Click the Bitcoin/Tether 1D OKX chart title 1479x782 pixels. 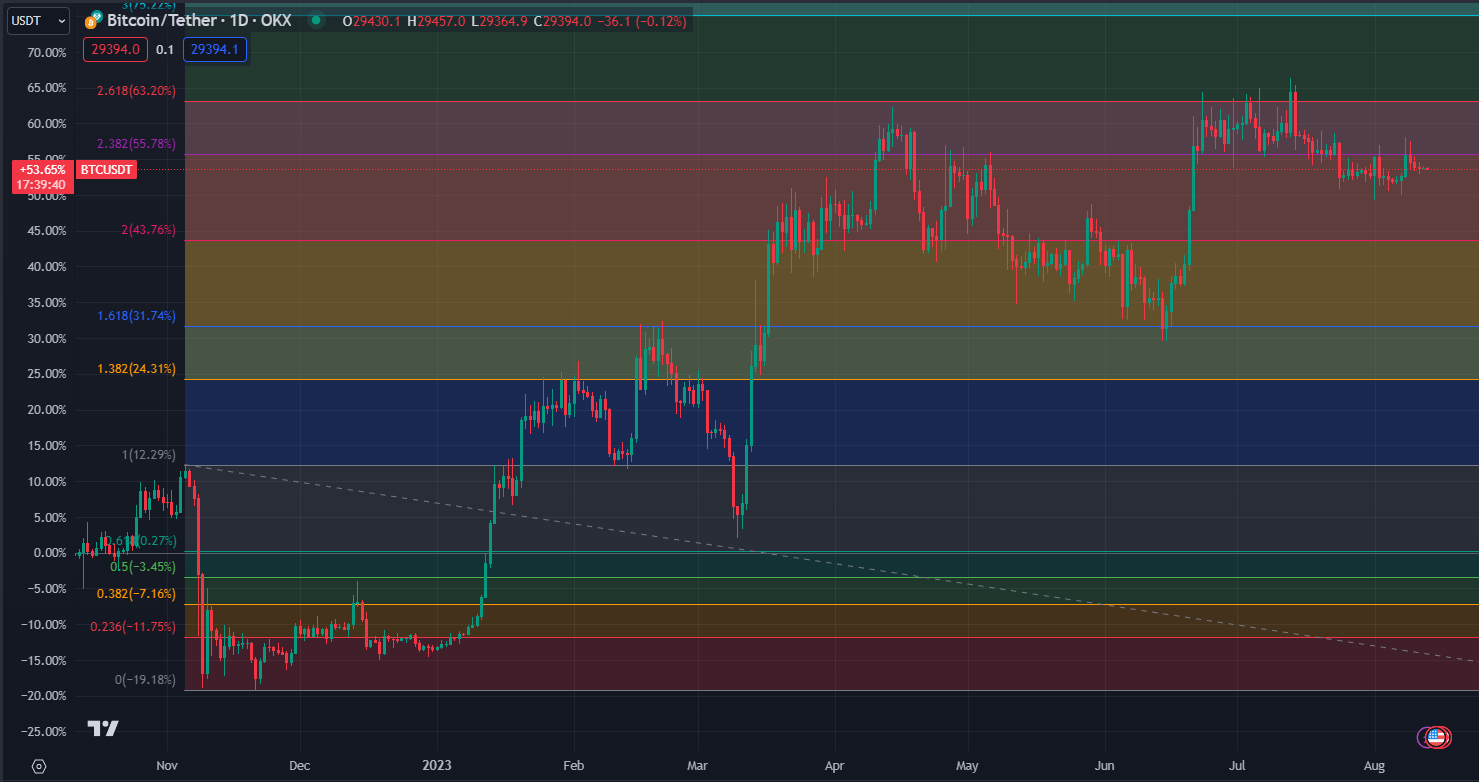199,20
